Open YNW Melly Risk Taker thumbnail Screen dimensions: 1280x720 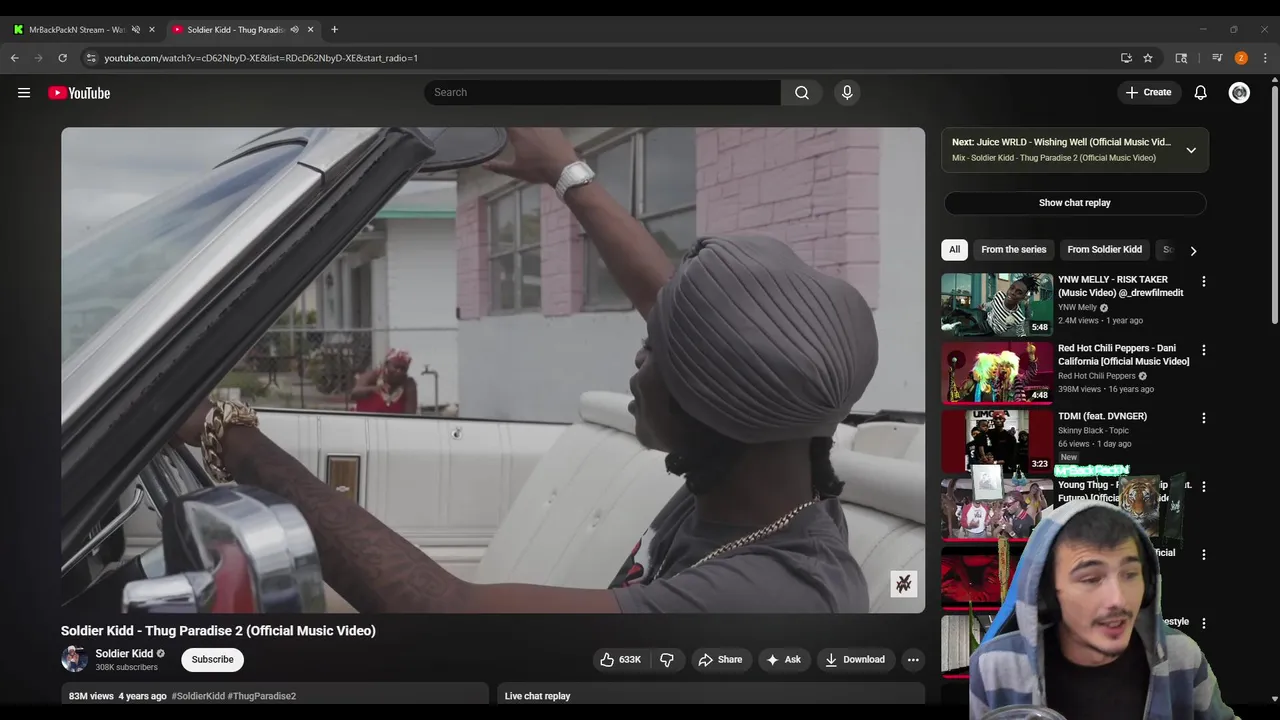997,304
